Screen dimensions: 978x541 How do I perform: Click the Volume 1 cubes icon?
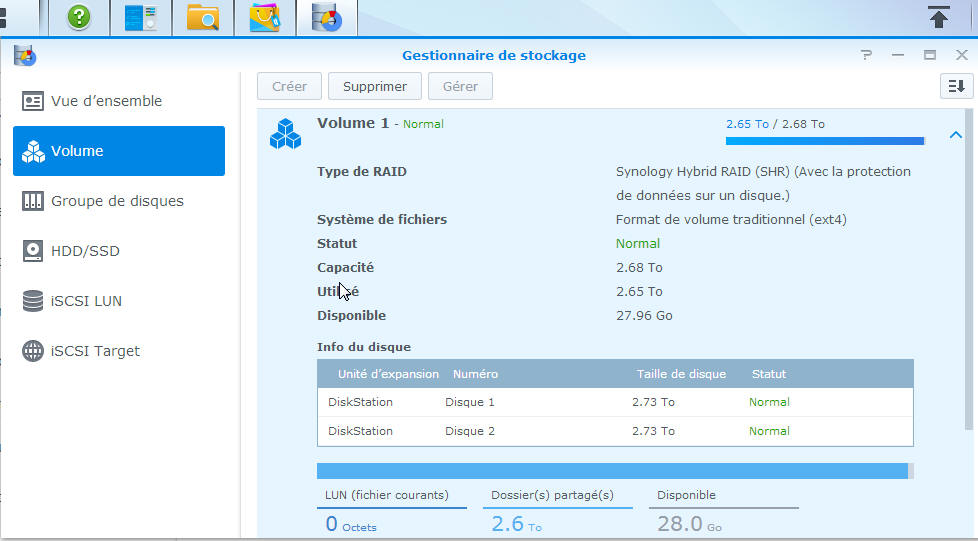tap(285, 134)
